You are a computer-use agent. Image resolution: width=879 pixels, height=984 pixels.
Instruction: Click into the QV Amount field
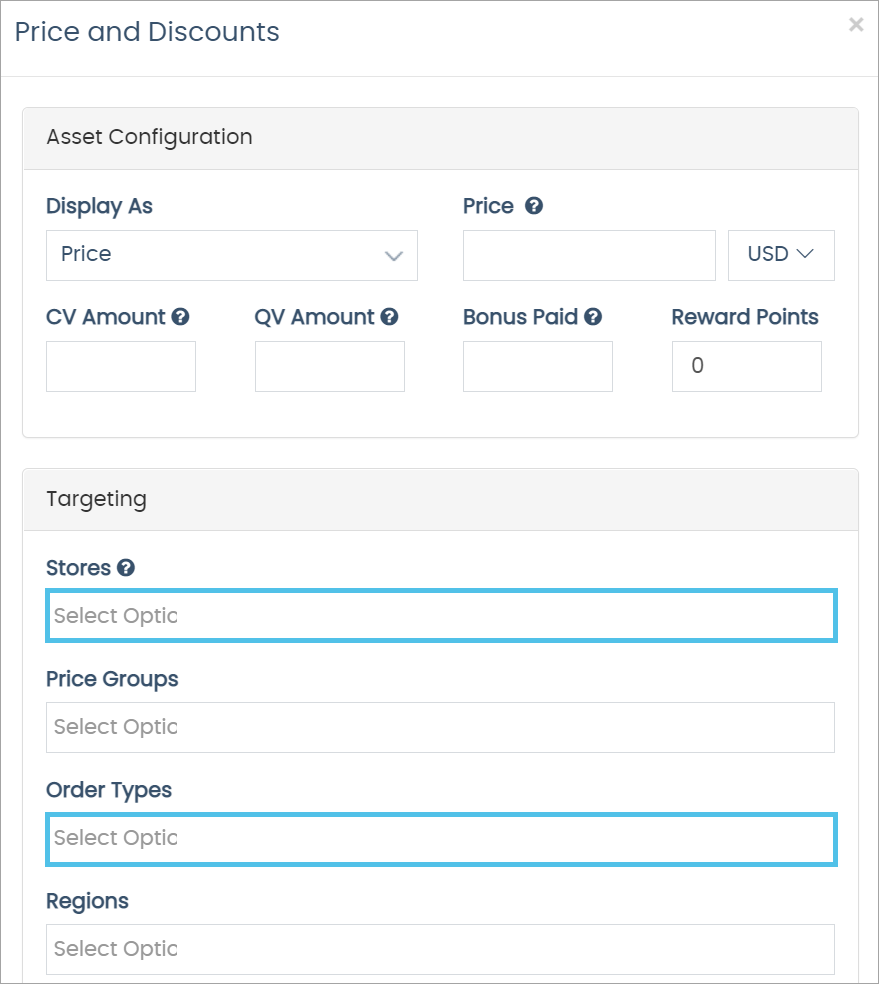330,366
